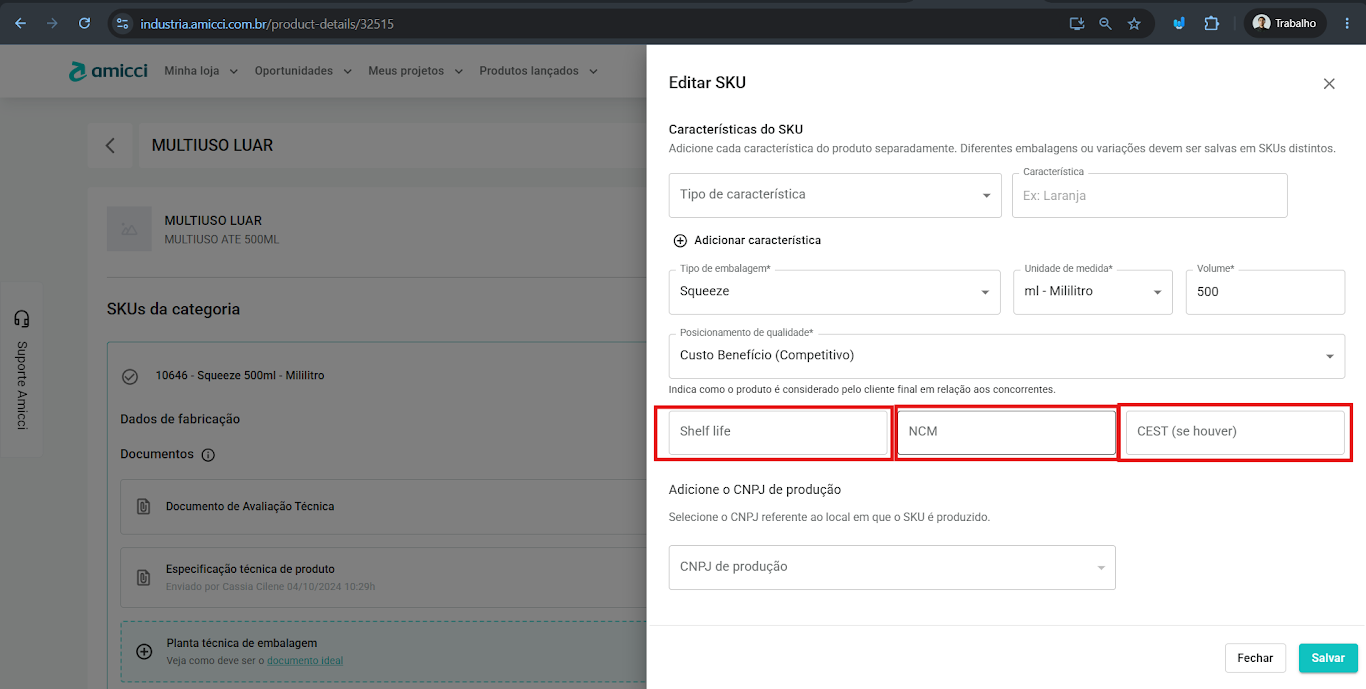This screenshot has height=689, width=1366.
Task: Click the plus icon for Planta técnica de embalagem
Action: [x=144, y=651]
